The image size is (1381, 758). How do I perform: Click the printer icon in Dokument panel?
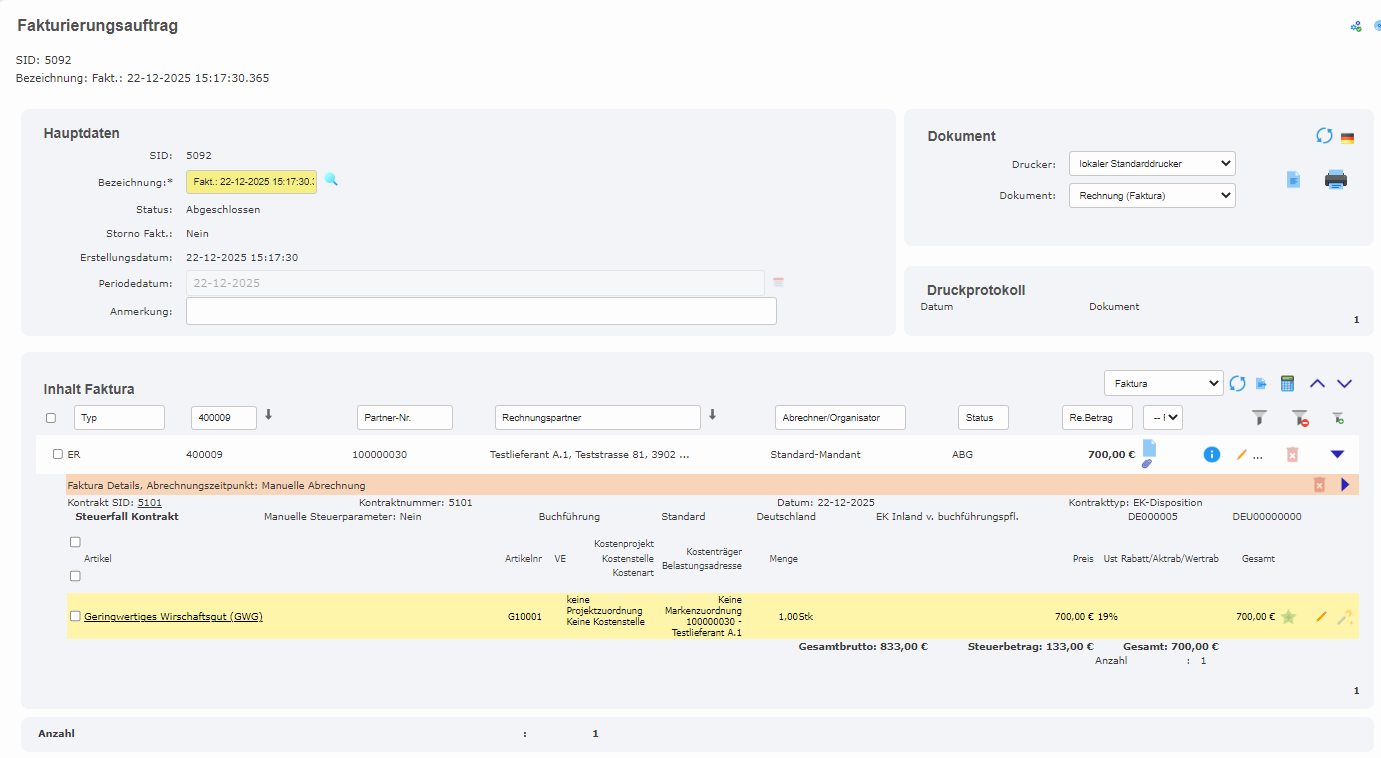(x=1336, y=180)
